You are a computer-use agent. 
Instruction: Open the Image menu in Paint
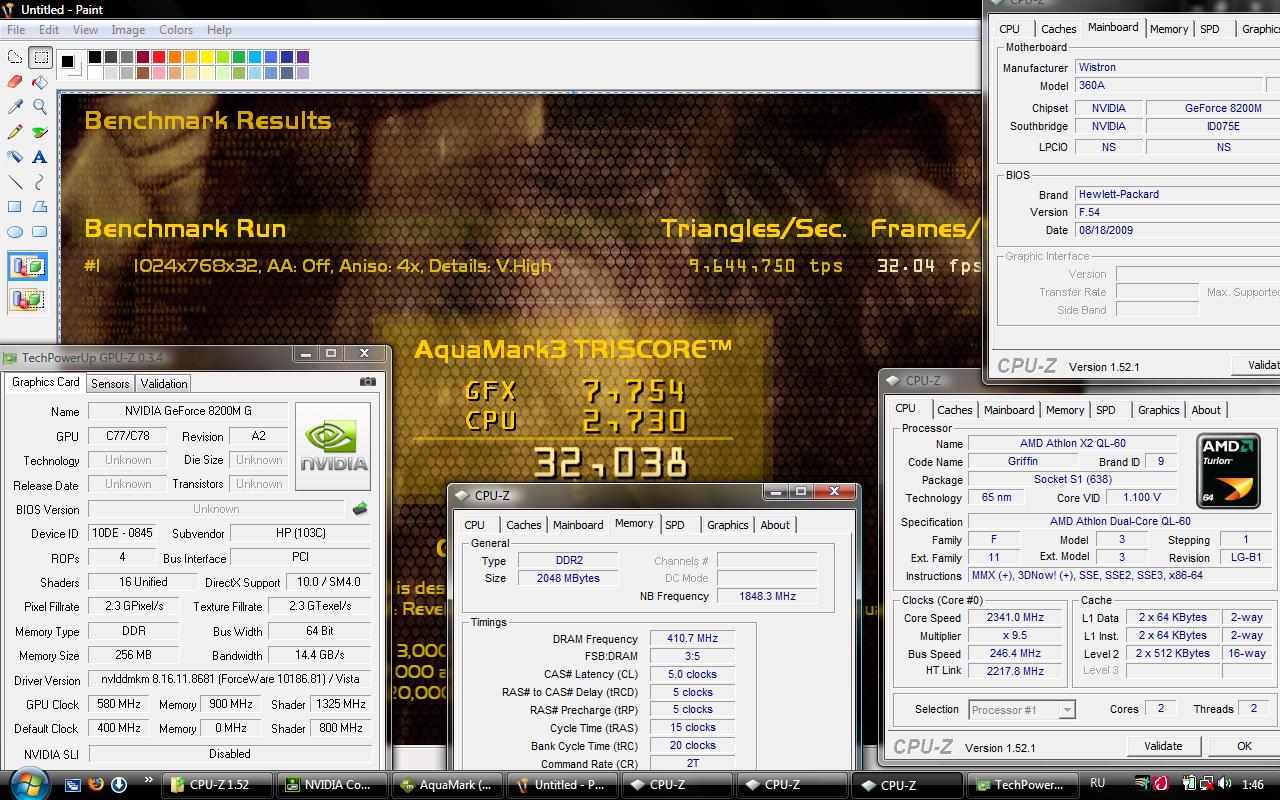point(128,30)
